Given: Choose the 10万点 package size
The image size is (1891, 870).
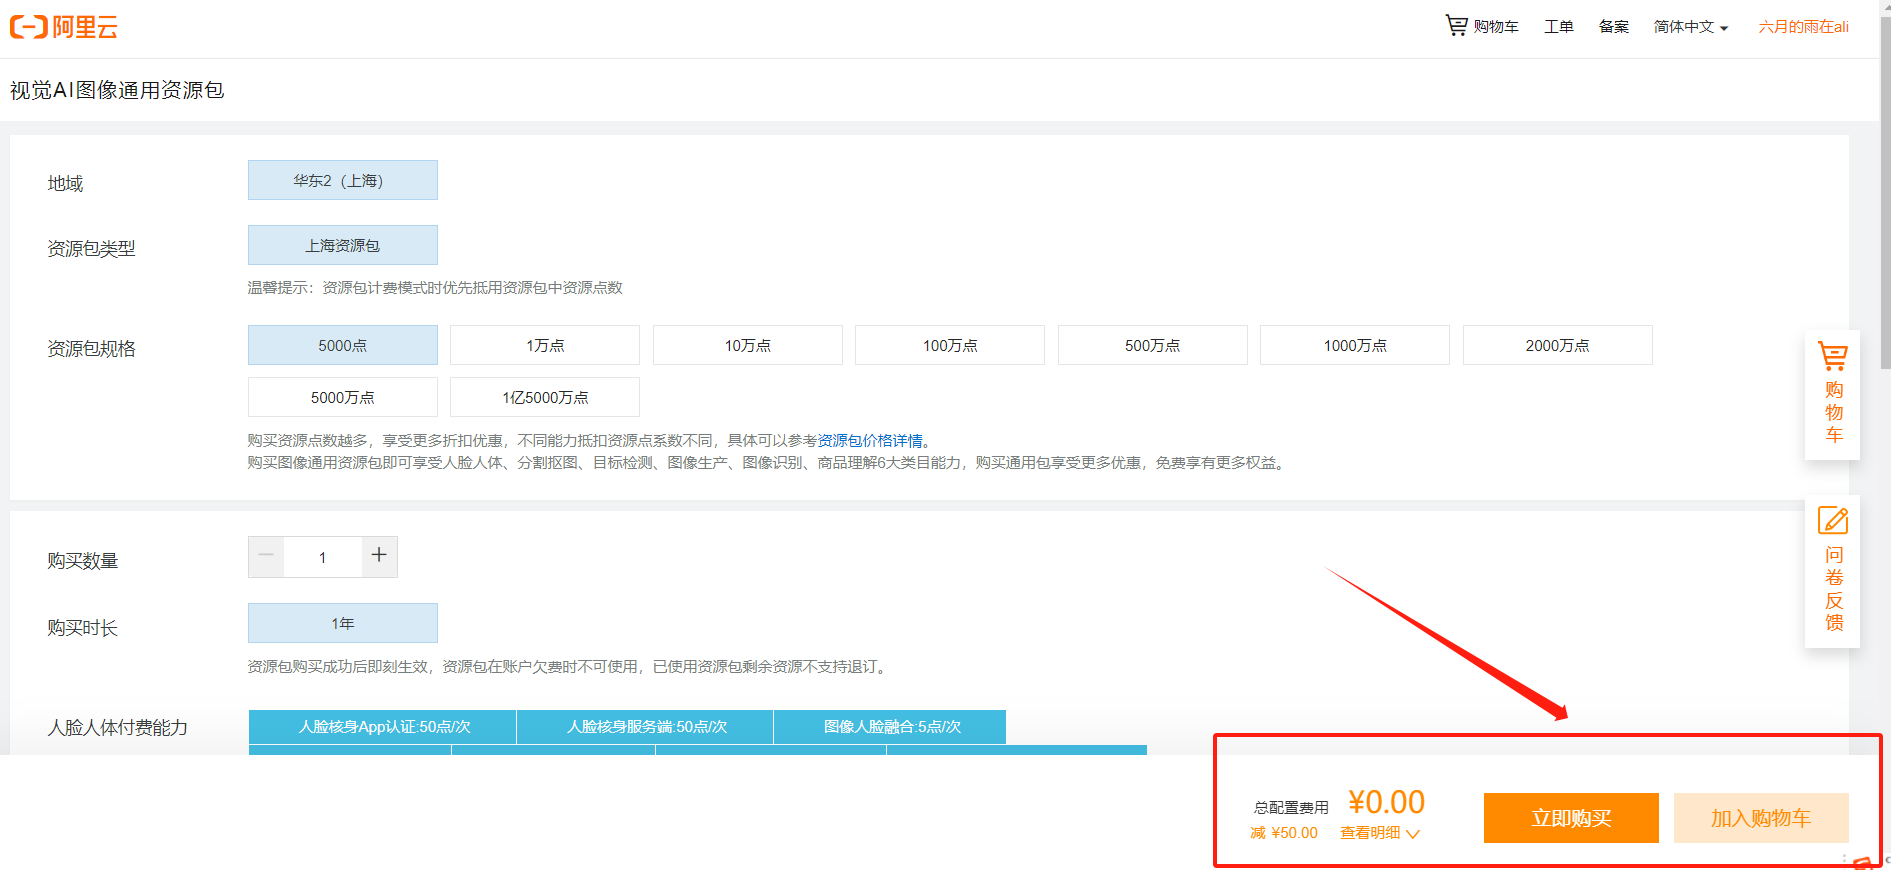Looking at the screenshot, I should pos(748,345).
